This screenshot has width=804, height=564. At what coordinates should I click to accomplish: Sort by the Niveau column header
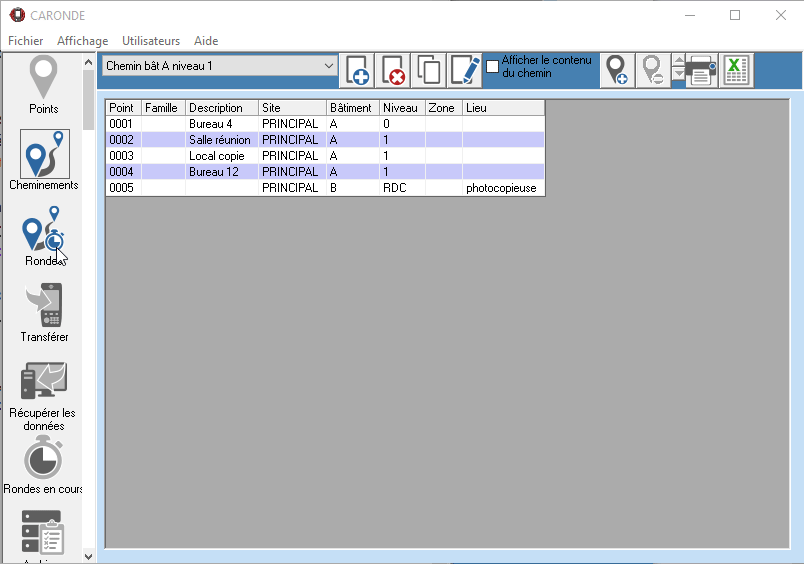(x=402, y=108)
